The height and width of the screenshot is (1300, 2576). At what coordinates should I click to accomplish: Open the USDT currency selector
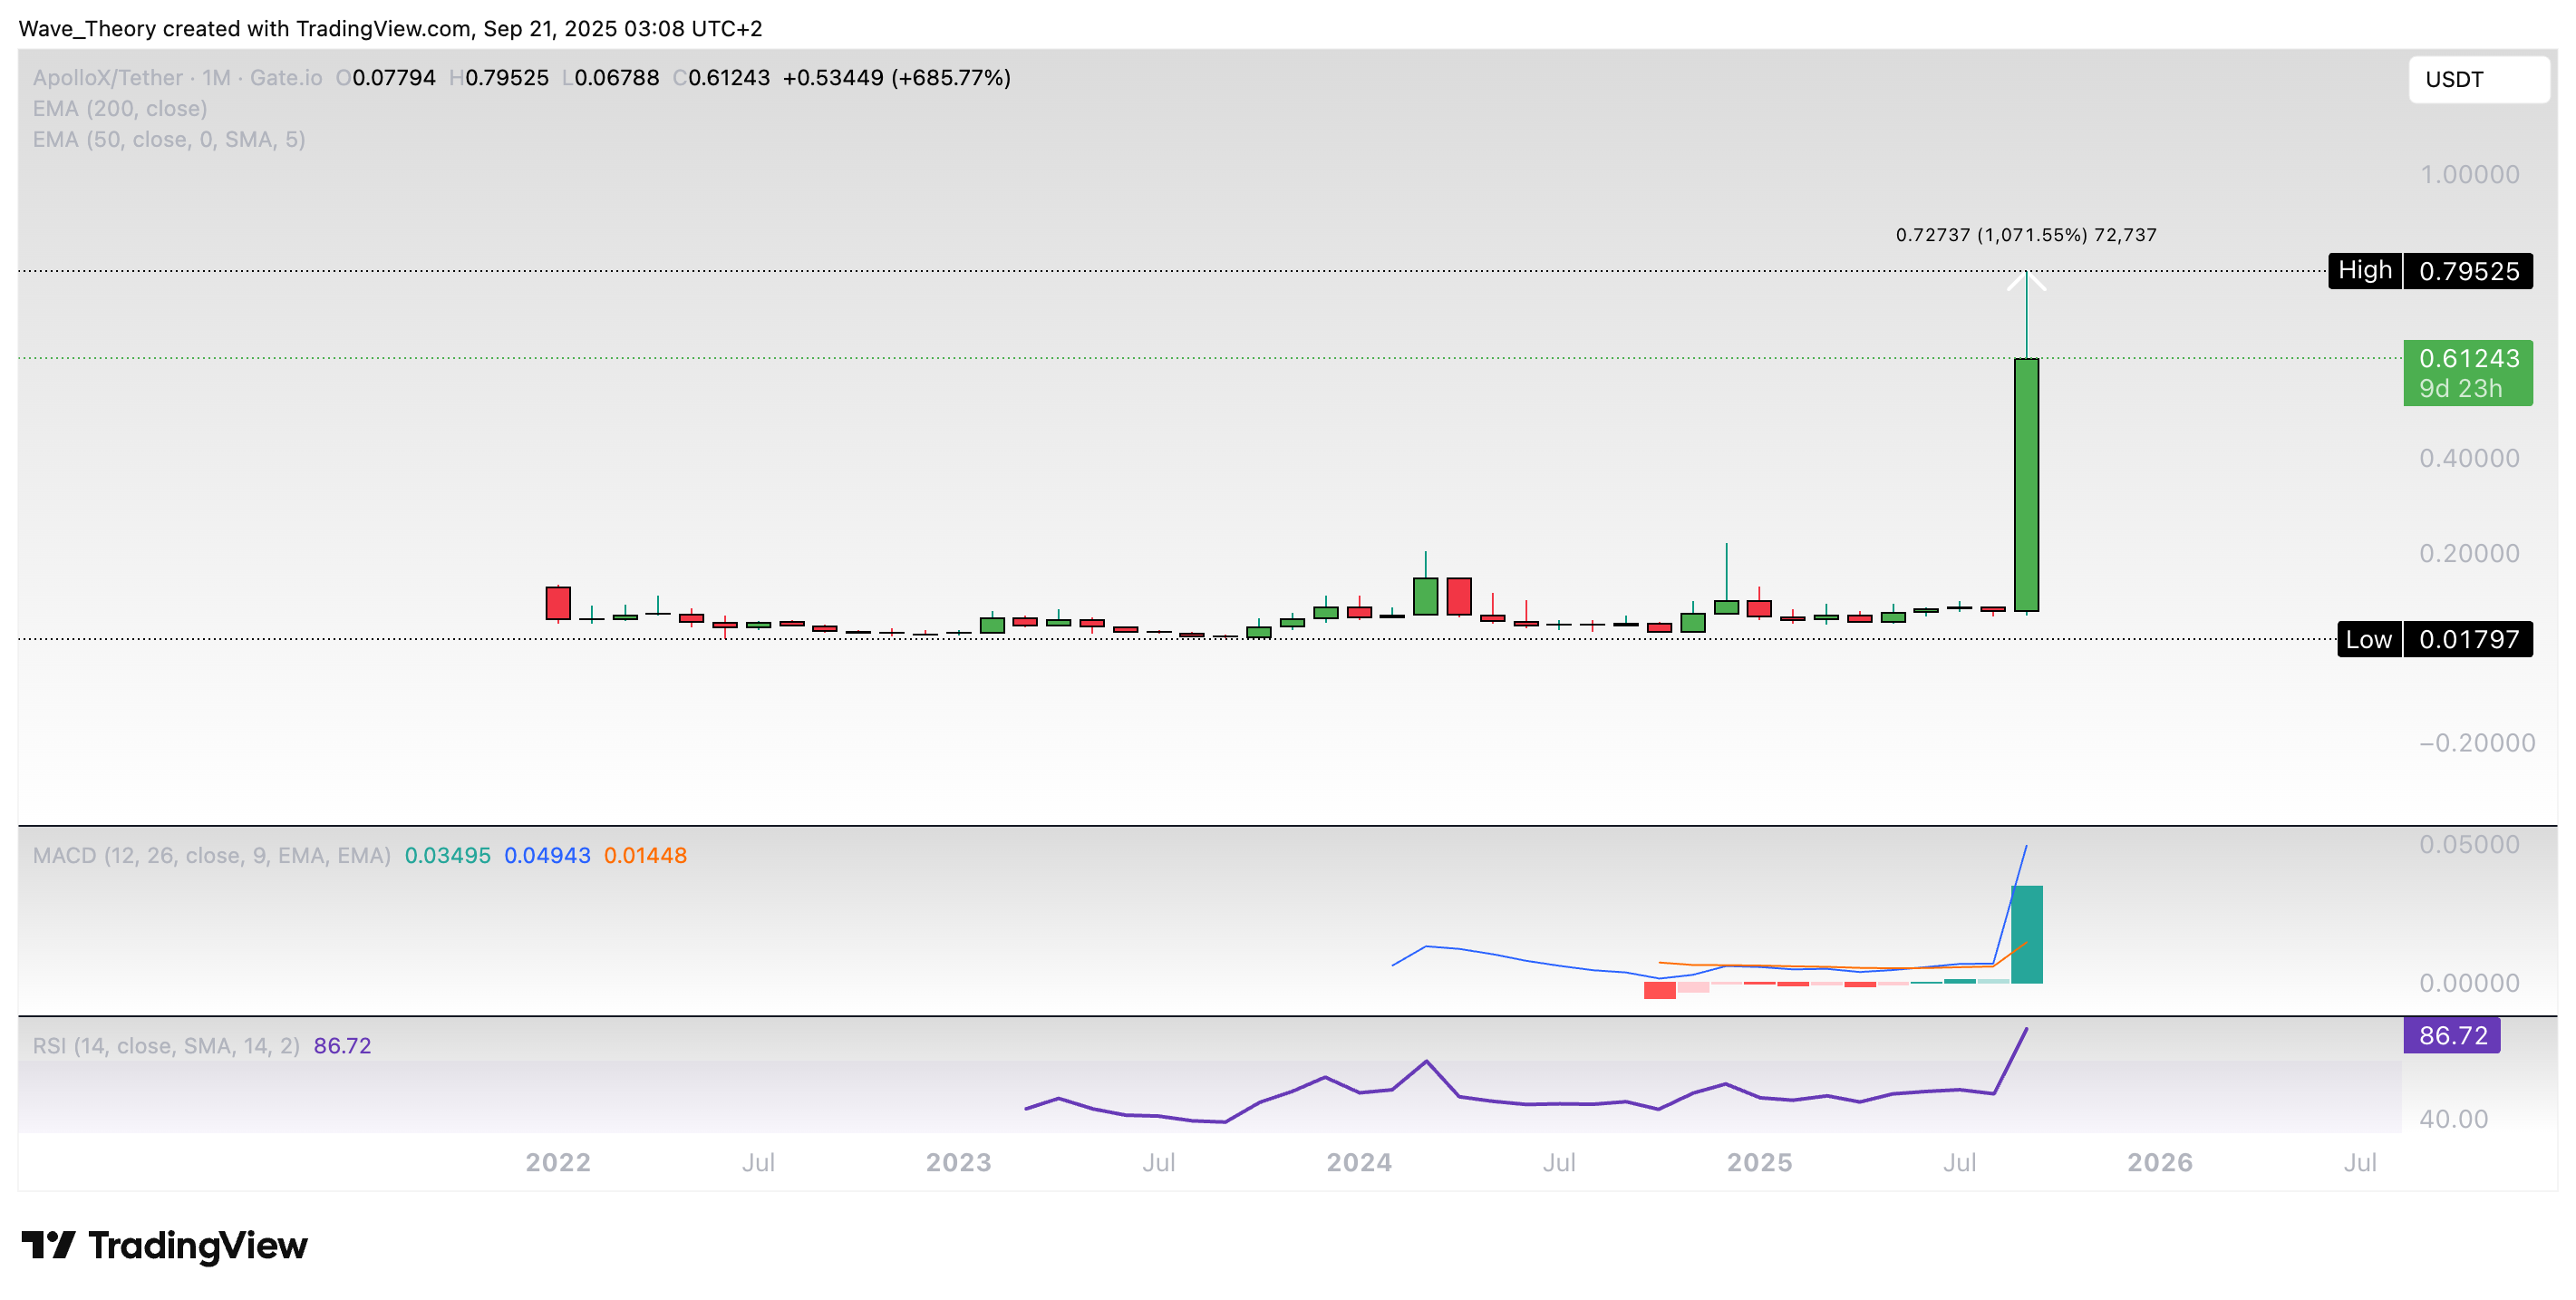[2477, 79]
